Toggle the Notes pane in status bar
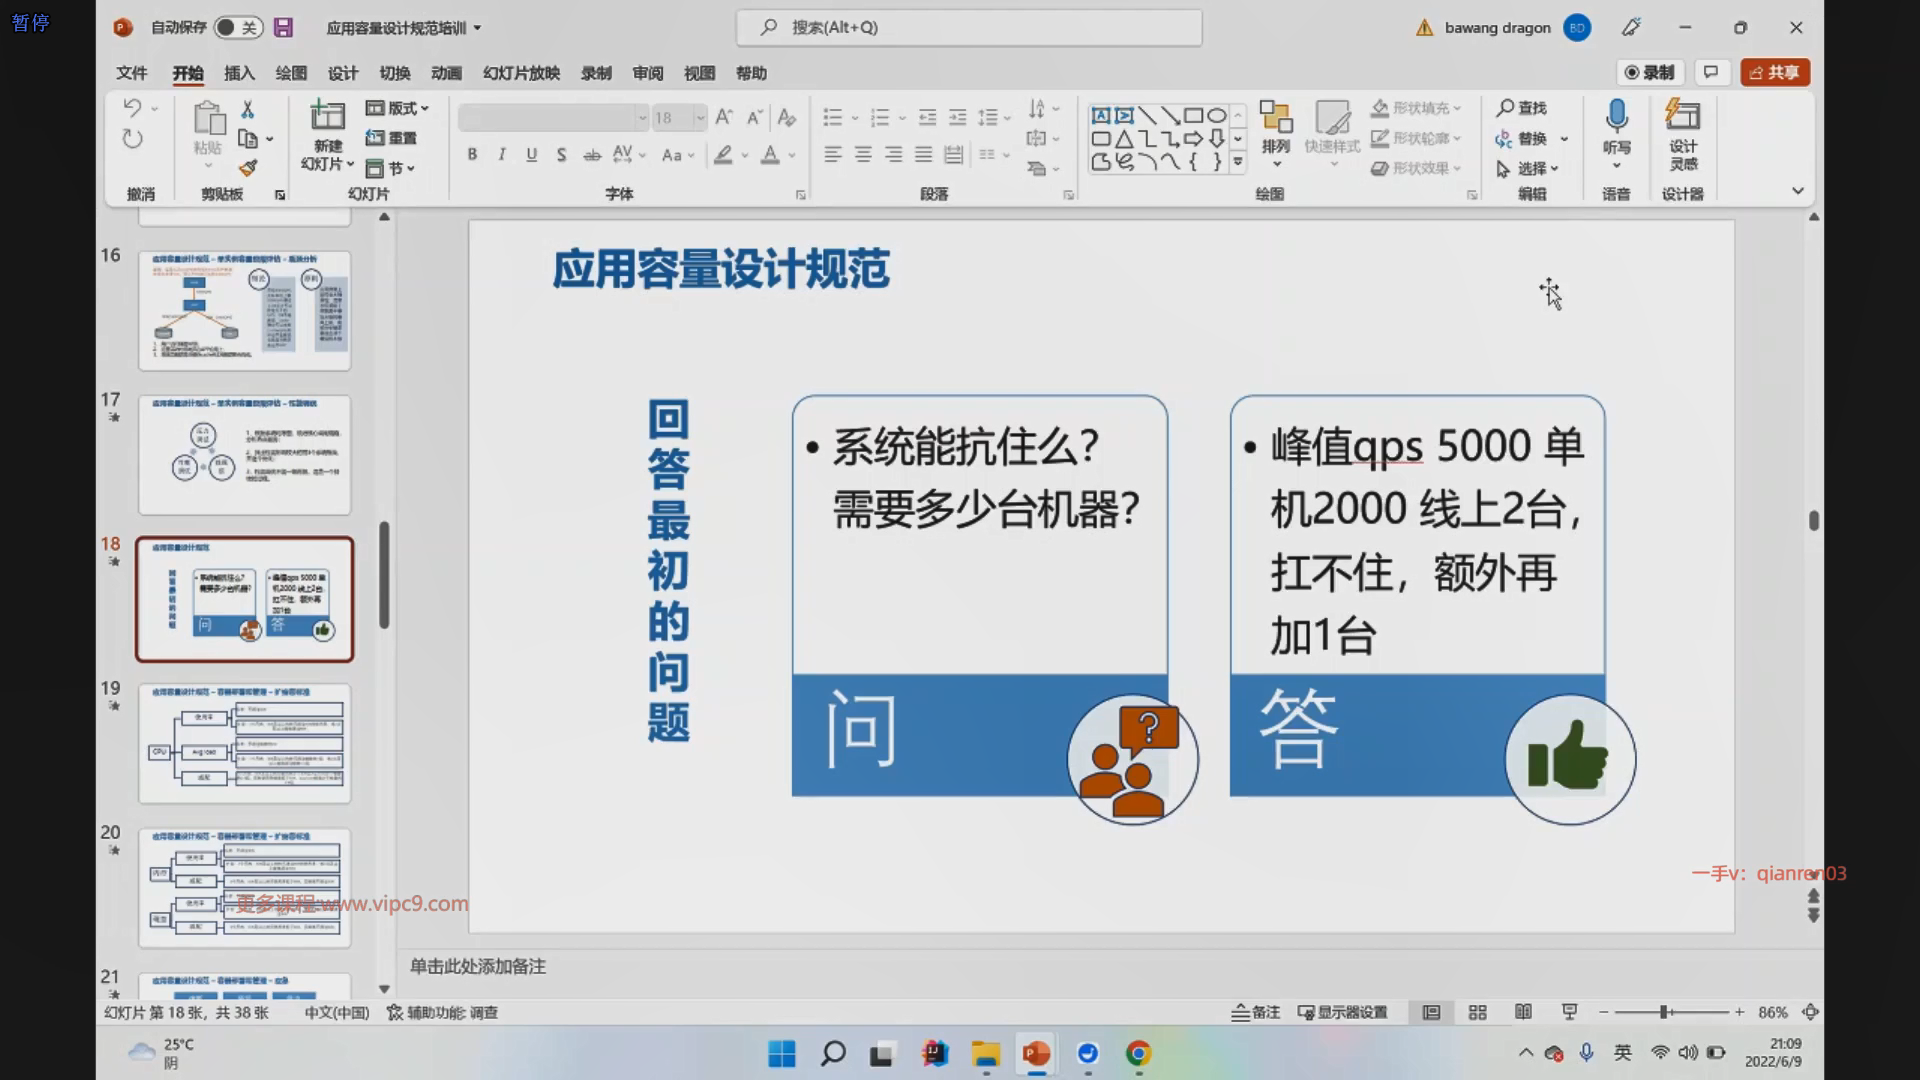 coord(1256,1012)
